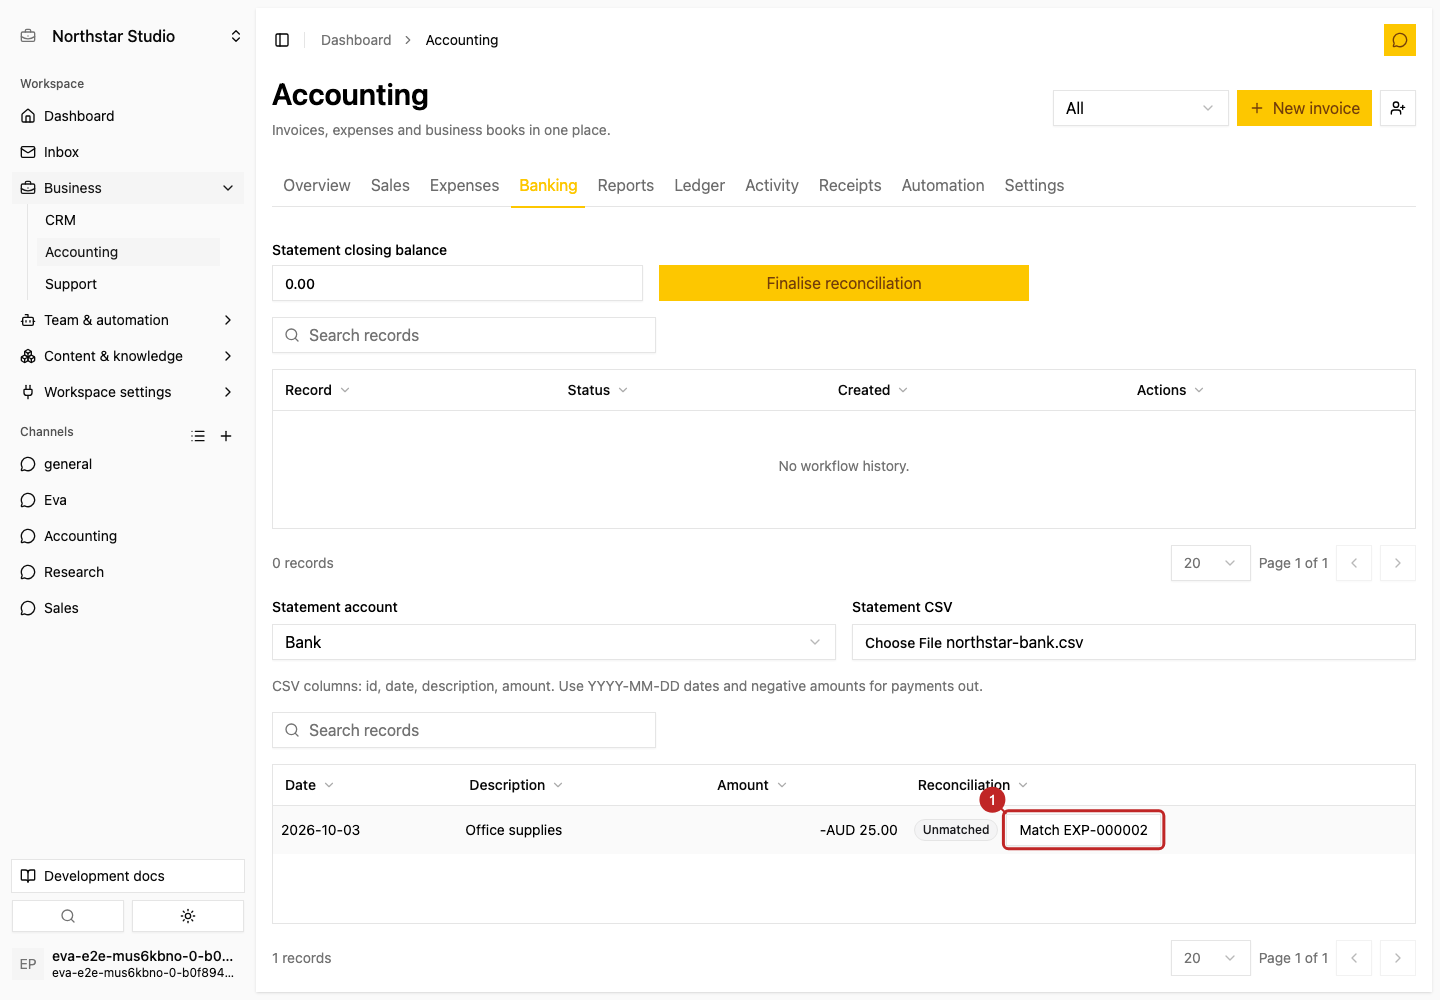The height and width of the screenshot is (1000, 1440).
Task: Toggle the sidebar panel icon
Action: 282,40
